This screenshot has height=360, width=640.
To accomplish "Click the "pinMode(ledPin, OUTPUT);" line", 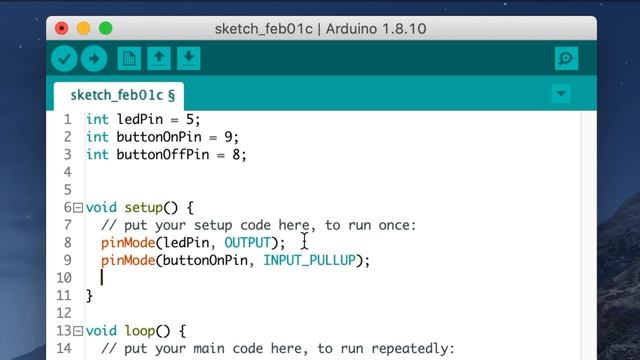I will click(x=193, y=243).
